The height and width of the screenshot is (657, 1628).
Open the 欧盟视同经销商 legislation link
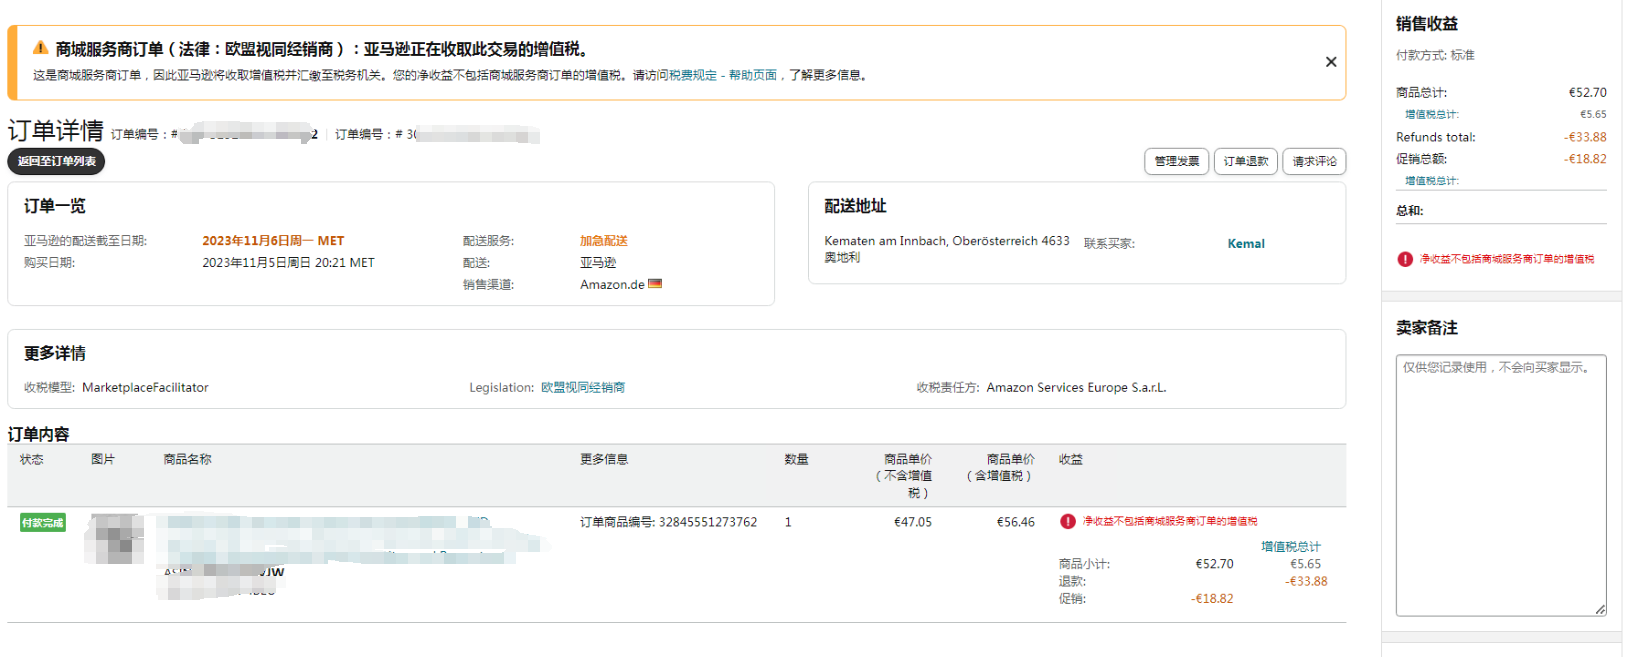pyautogui.click(x=583, y=388)
